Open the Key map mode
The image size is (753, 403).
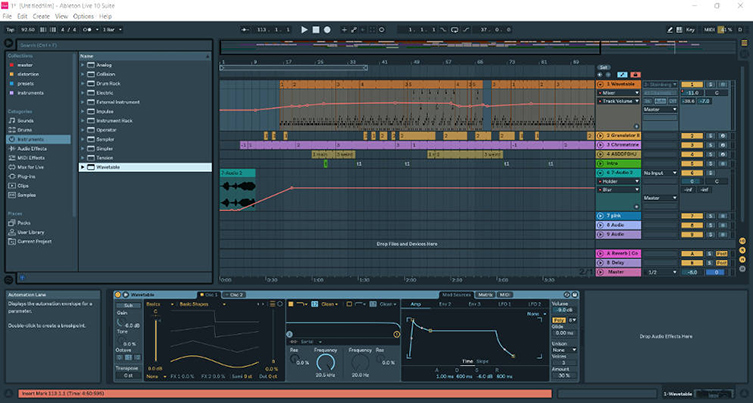click(690, 30)
